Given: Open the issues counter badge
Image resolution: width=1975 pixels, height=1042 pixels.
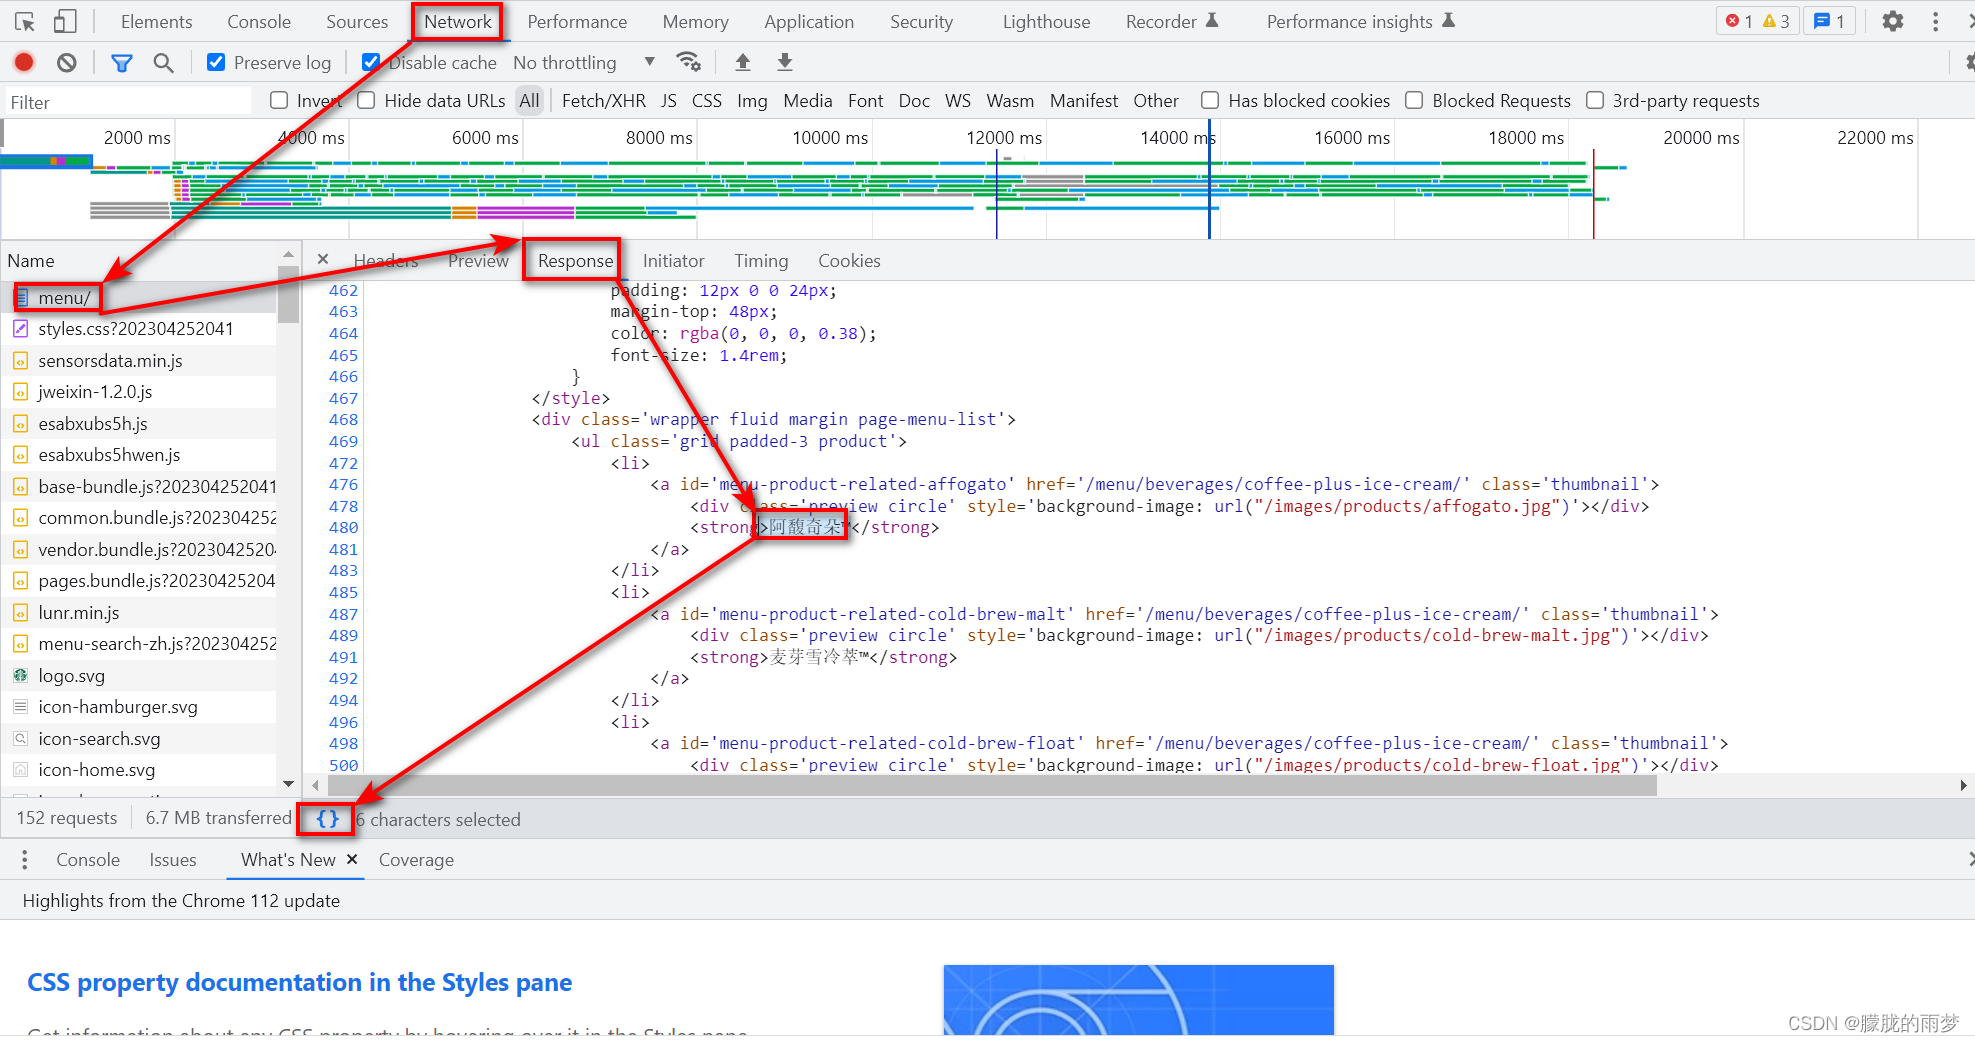Looking at the screenshot, I should (1830, 21).
